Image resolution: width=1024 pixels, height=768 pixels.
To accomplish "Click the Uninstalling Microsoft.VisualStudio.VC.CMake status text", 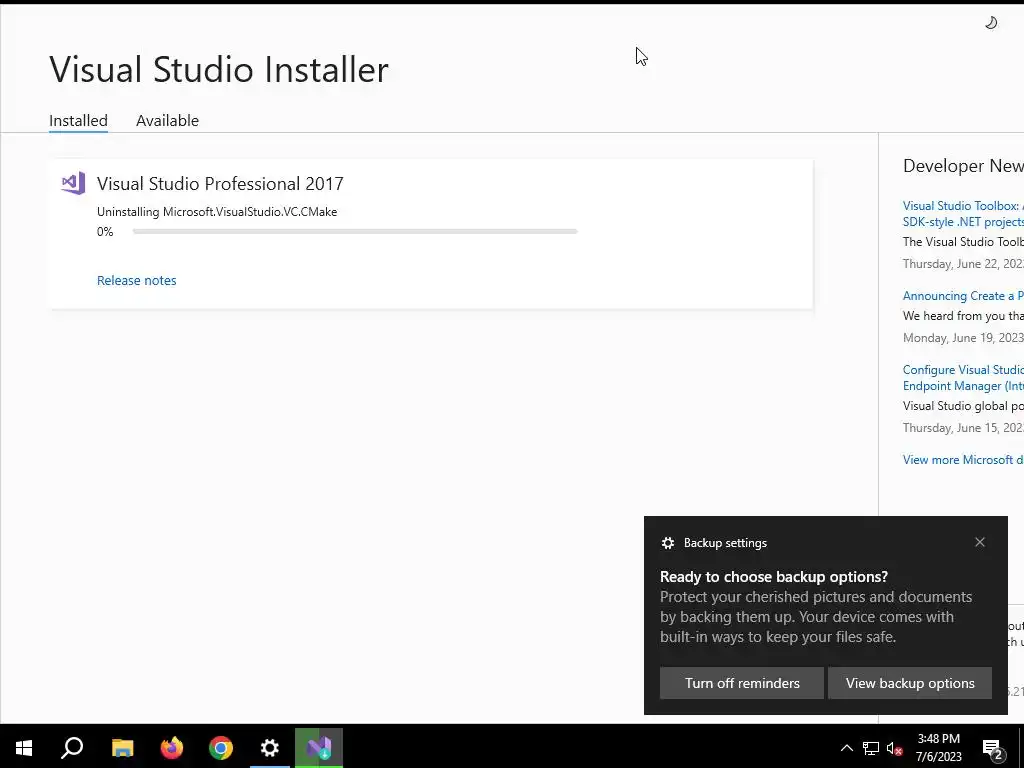I will [217, 212].
